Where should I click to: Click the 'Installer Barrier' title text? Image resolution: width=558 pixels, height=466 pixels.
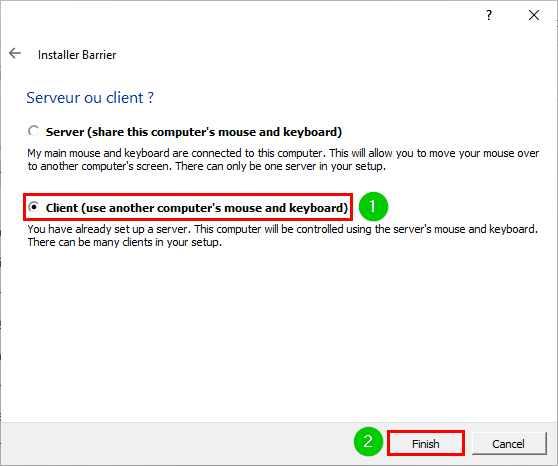pyautogui.click(x=77, y=55)
